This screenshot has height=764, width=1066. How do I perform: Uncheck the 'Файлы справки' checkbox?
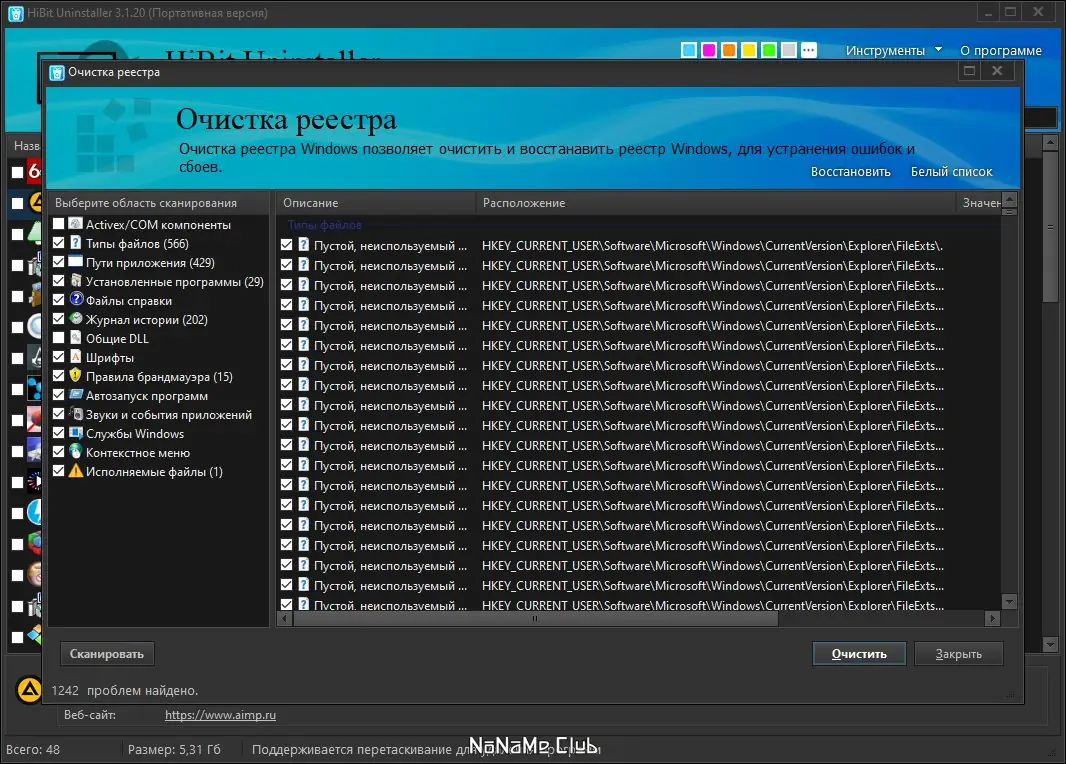pyautogui.click(x=58, y=300)
